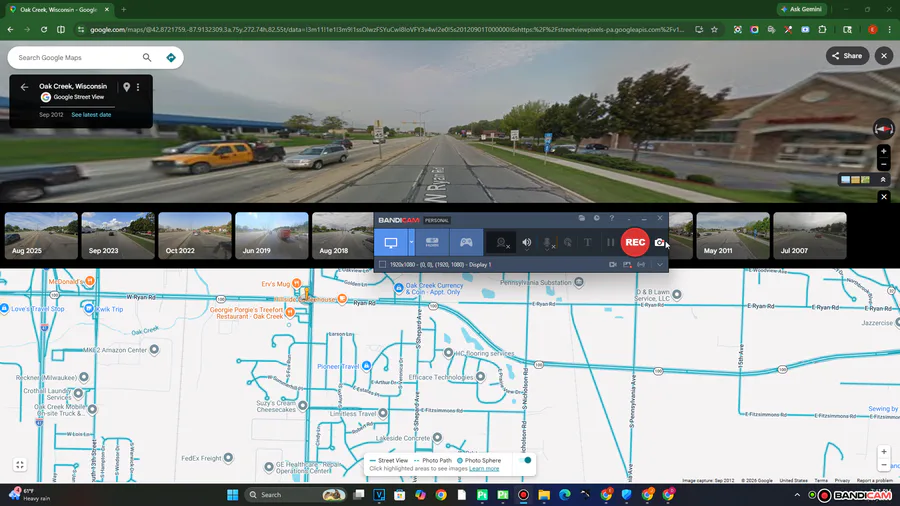The width and height of the screenshot is (900, 506).
Task: Open Windows Start menu
Action: (232, 495)
